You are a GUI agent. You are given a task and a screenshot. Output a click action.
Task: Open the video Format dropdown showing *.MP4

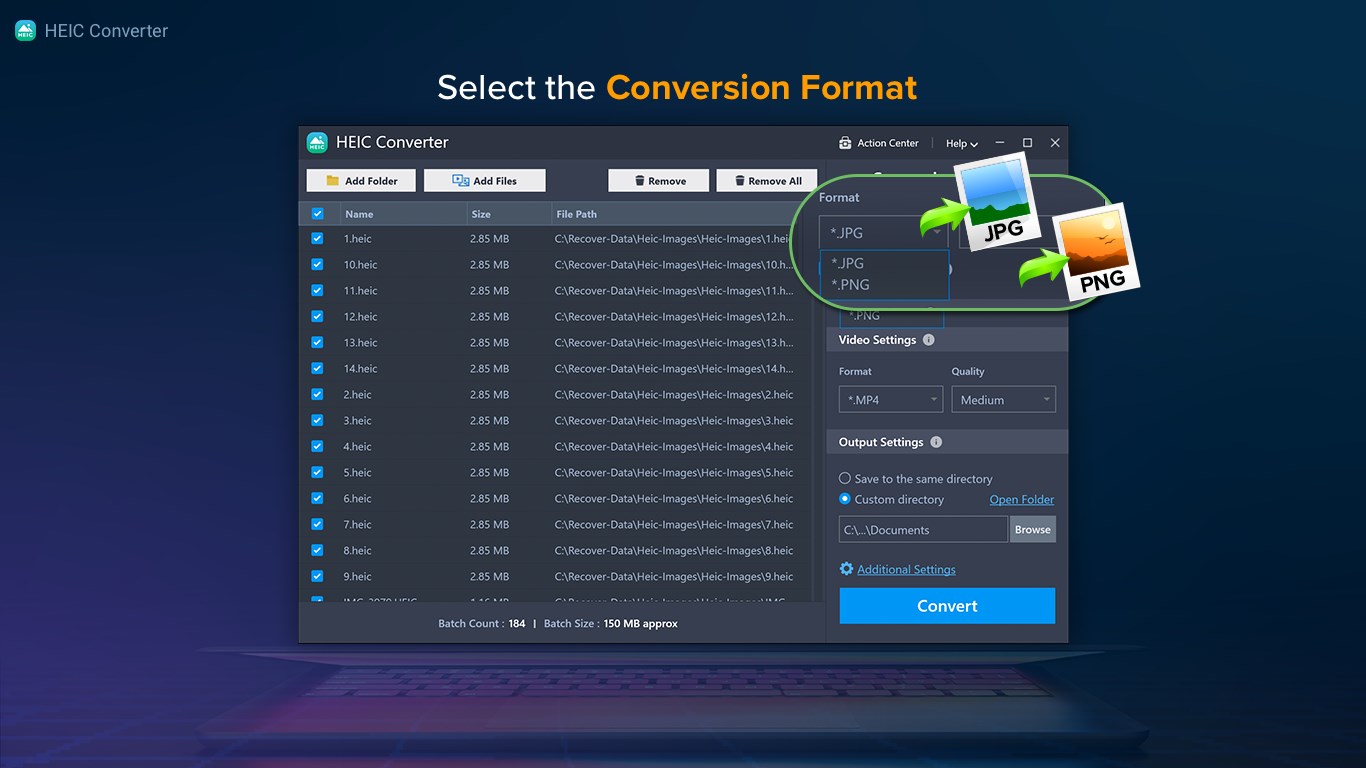coord(891,400)
